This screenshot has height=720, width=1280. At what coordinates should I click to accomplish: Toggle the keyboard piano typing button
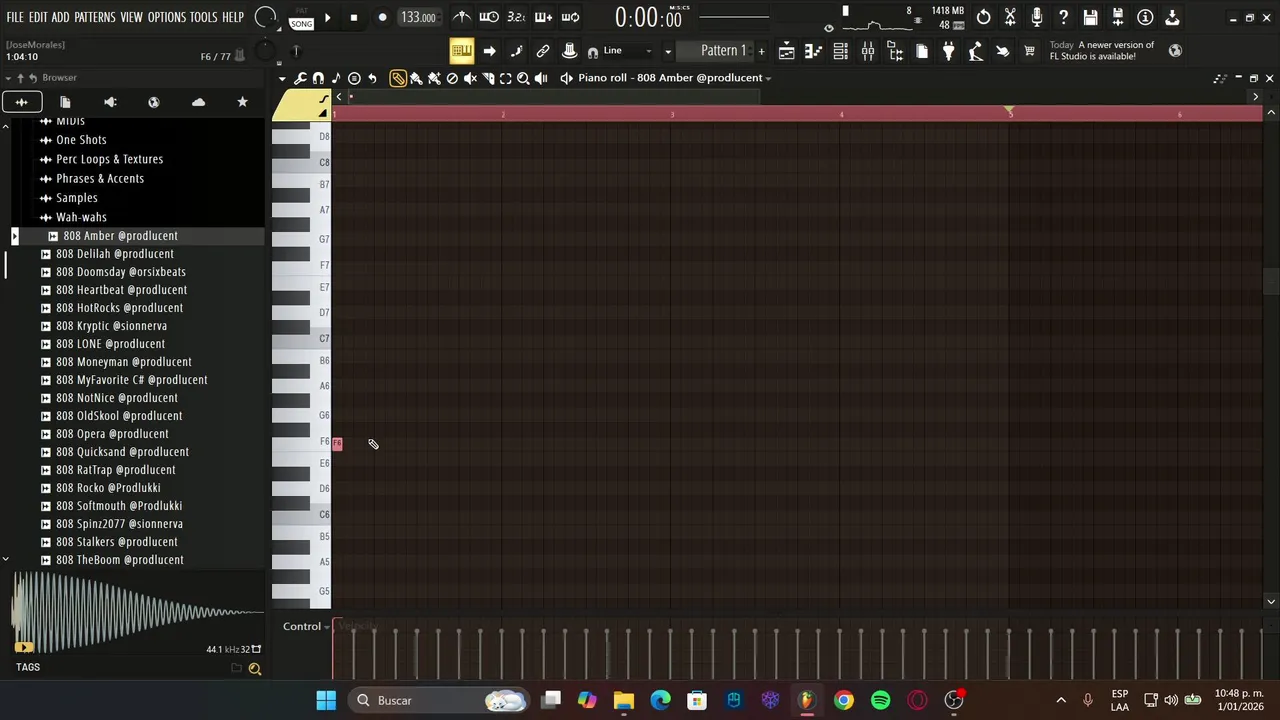tap(461, 51)
